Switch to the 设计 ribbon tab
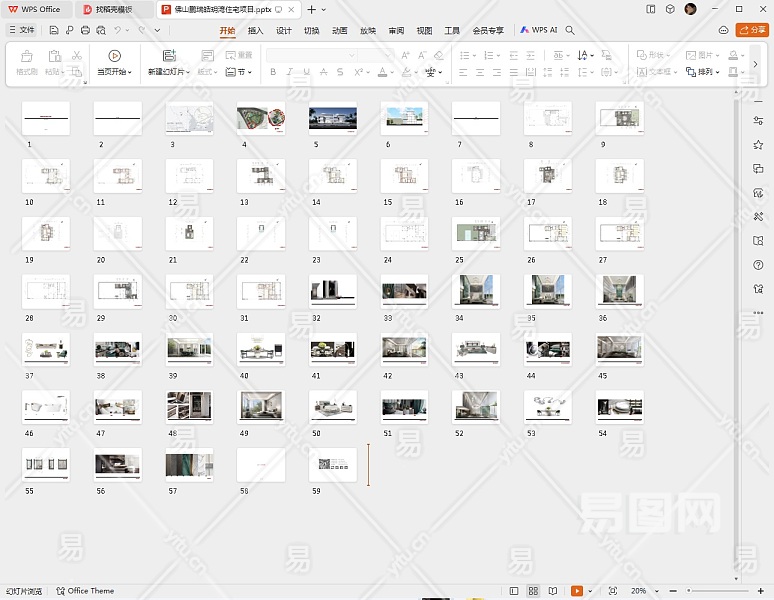774x600 pixels. (x=284, y=30)
